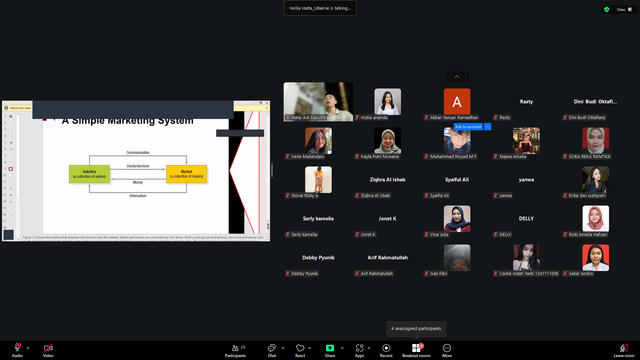The height and width of the screenshot is (360, 640).
Task: Select Vina Julia's profile picture
Action: [x=457, y=219]
